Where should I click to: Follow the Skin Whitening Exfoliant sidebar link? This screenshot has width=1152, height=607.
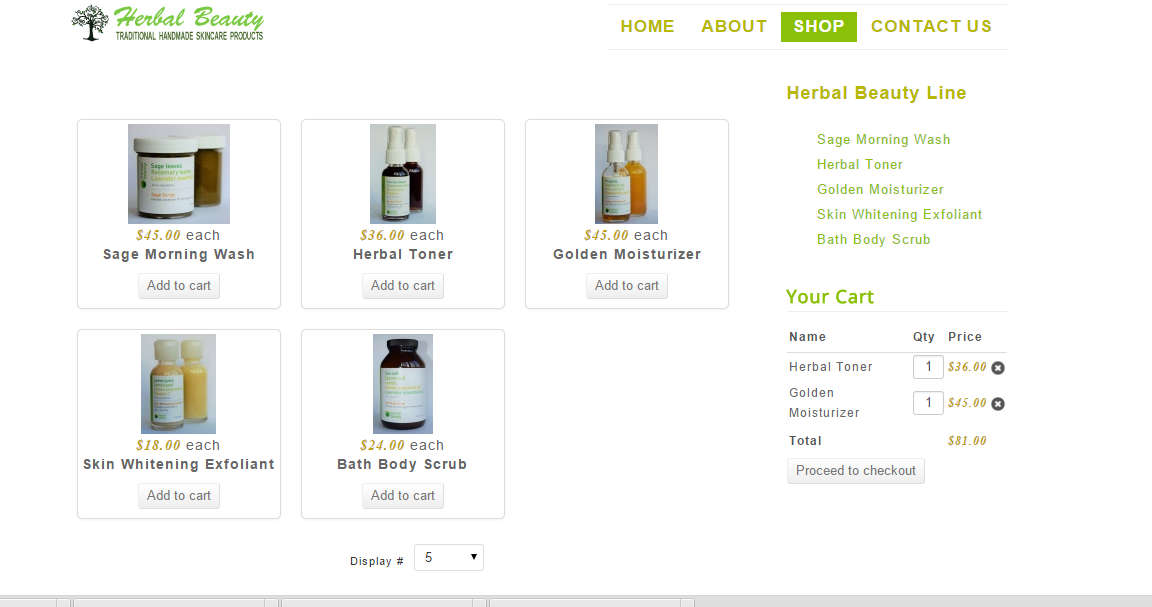[x=899, y=215]
